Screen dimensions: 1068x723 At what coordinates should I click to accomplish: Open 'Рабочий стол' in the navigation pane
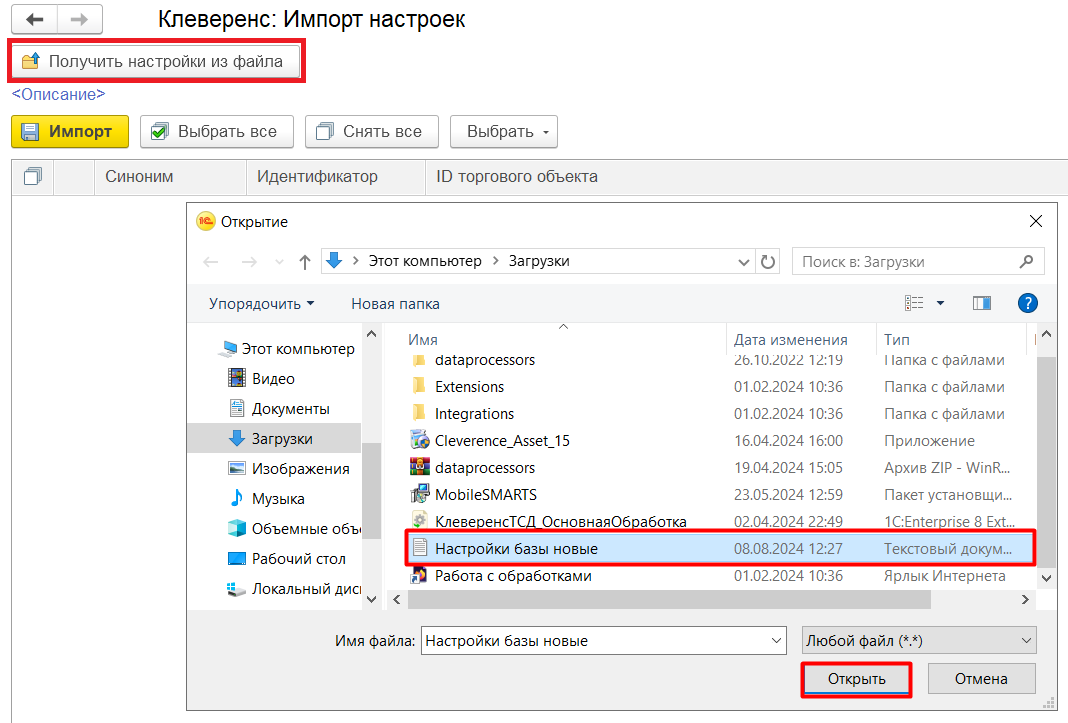[x=287, y=559]
